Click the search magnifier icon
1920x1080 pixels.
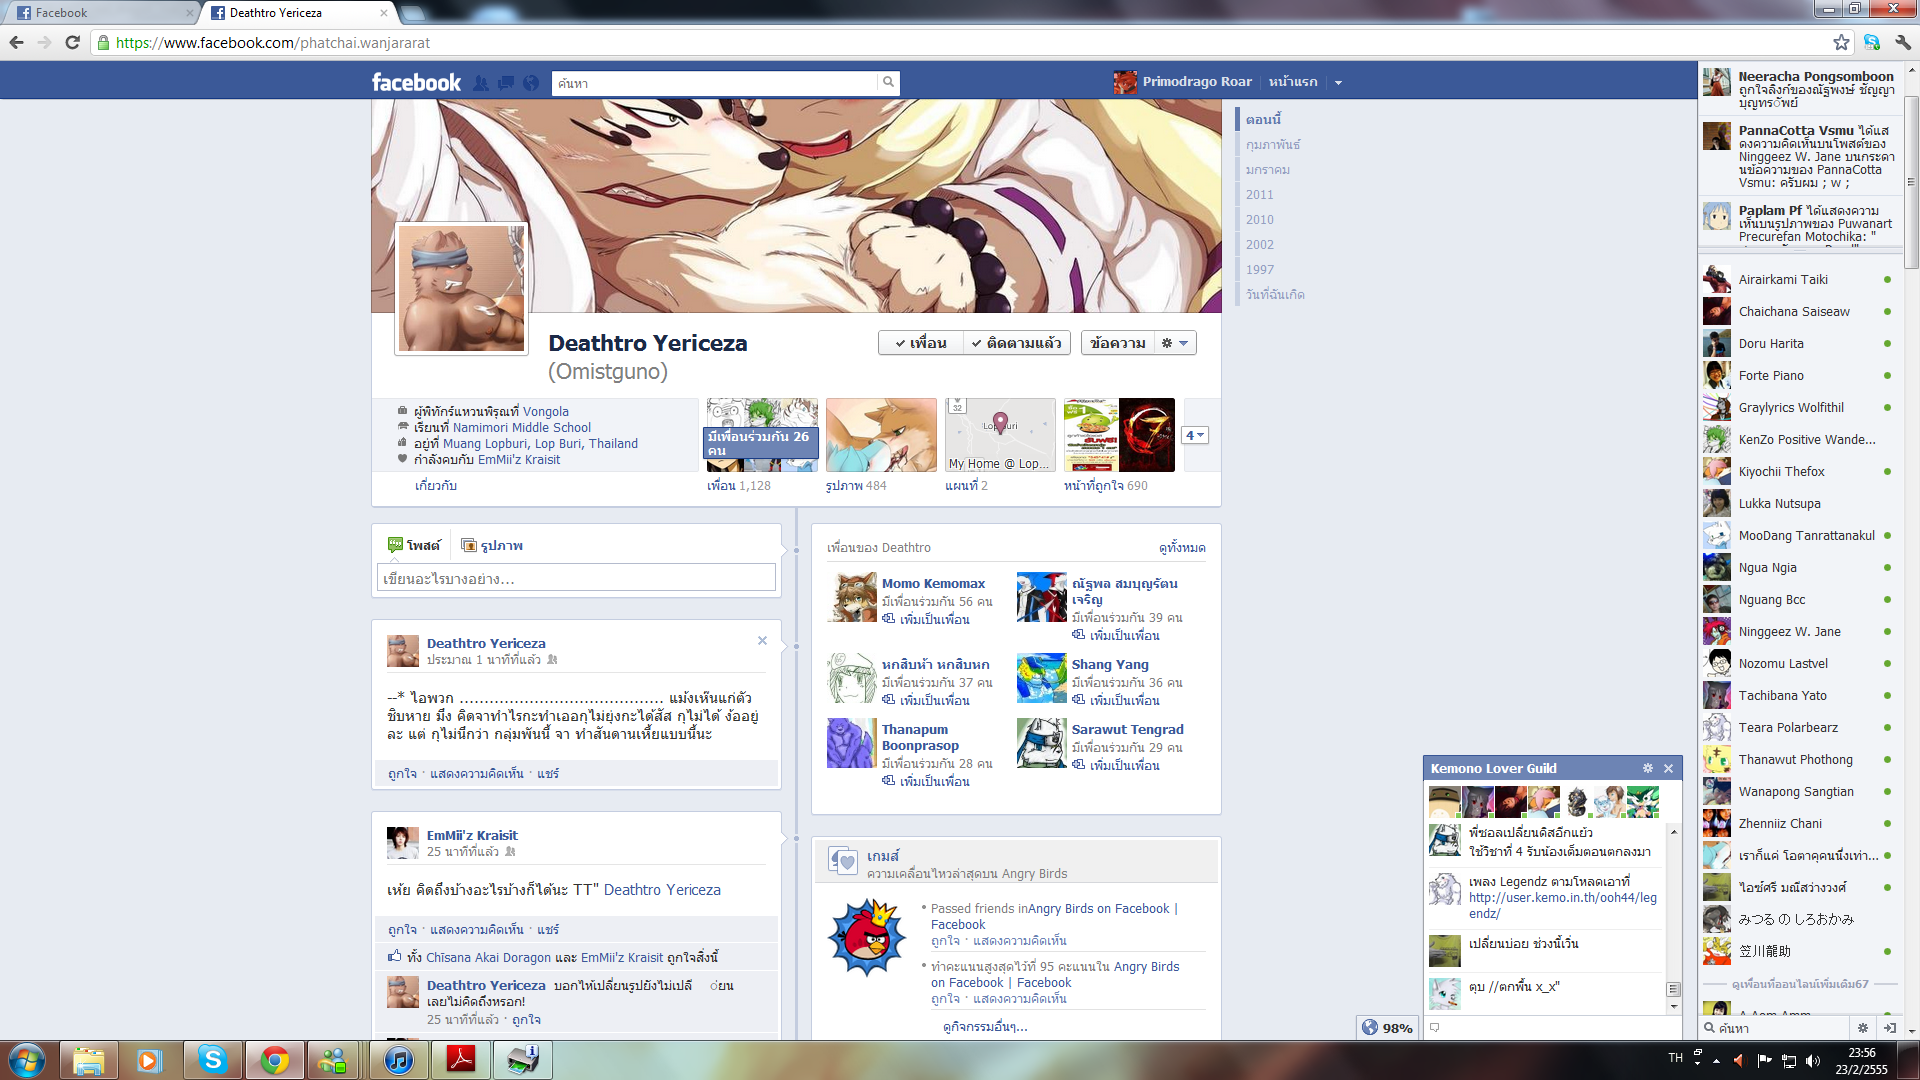pyautogui.click(x=887, y=82)
